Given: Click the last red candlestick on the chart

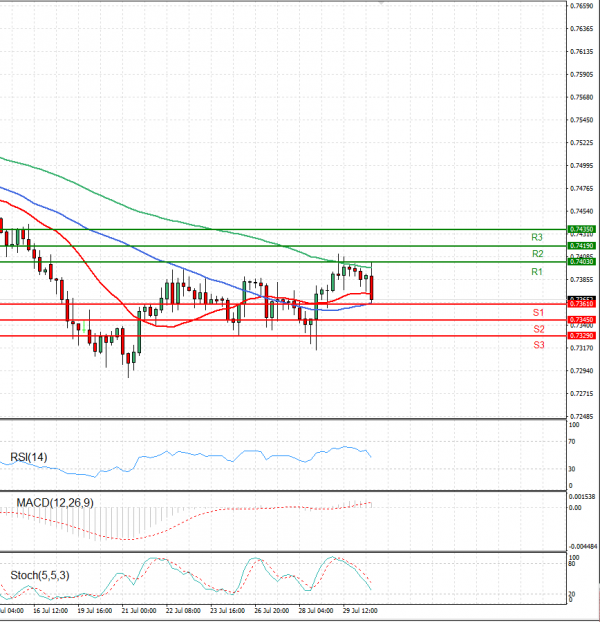Looking at the screenshot, I should pyautogui.click(x=372, y=288).
